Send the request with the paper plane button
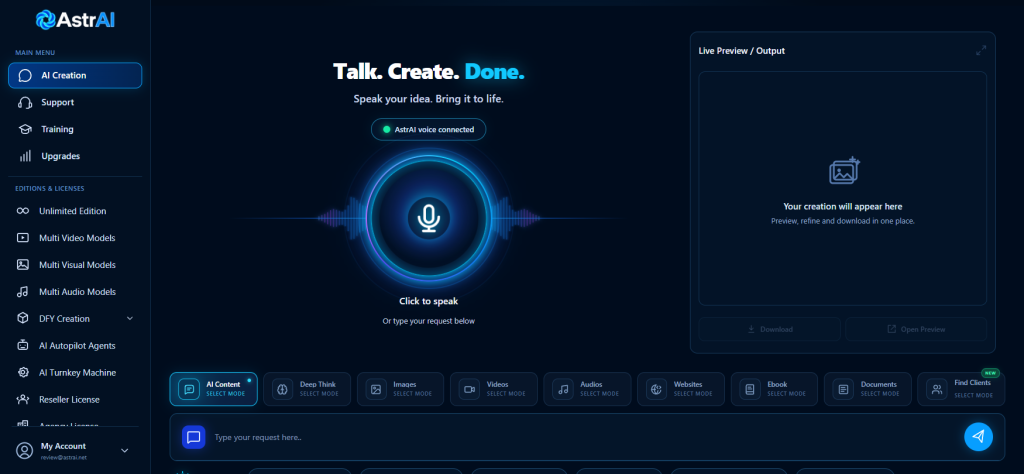1024x474 pixels. point(978,437)
